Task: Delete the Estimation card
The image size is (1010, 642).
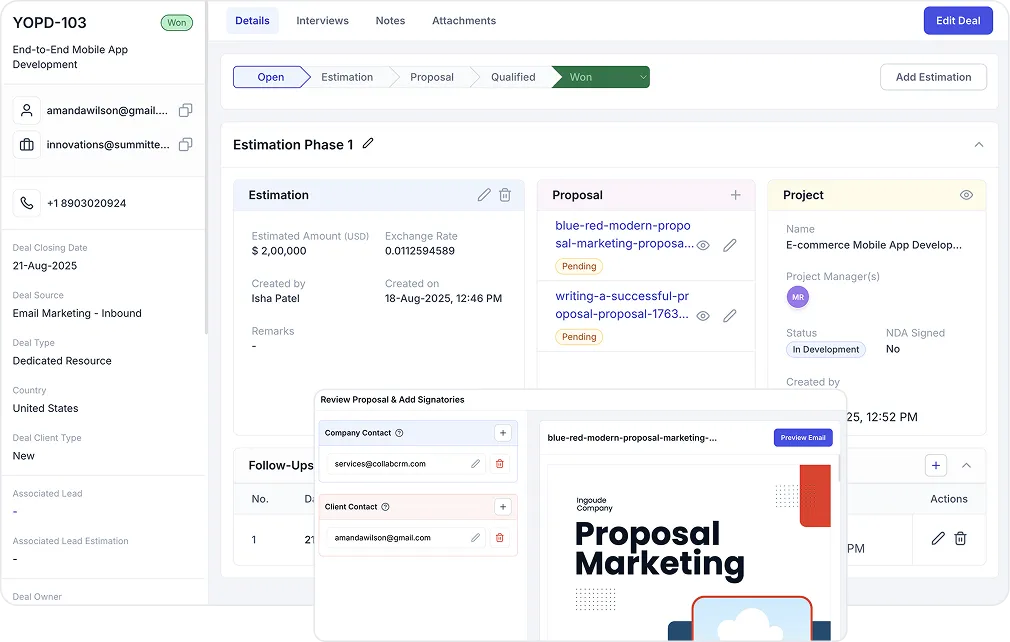Action: pos(506,195)
